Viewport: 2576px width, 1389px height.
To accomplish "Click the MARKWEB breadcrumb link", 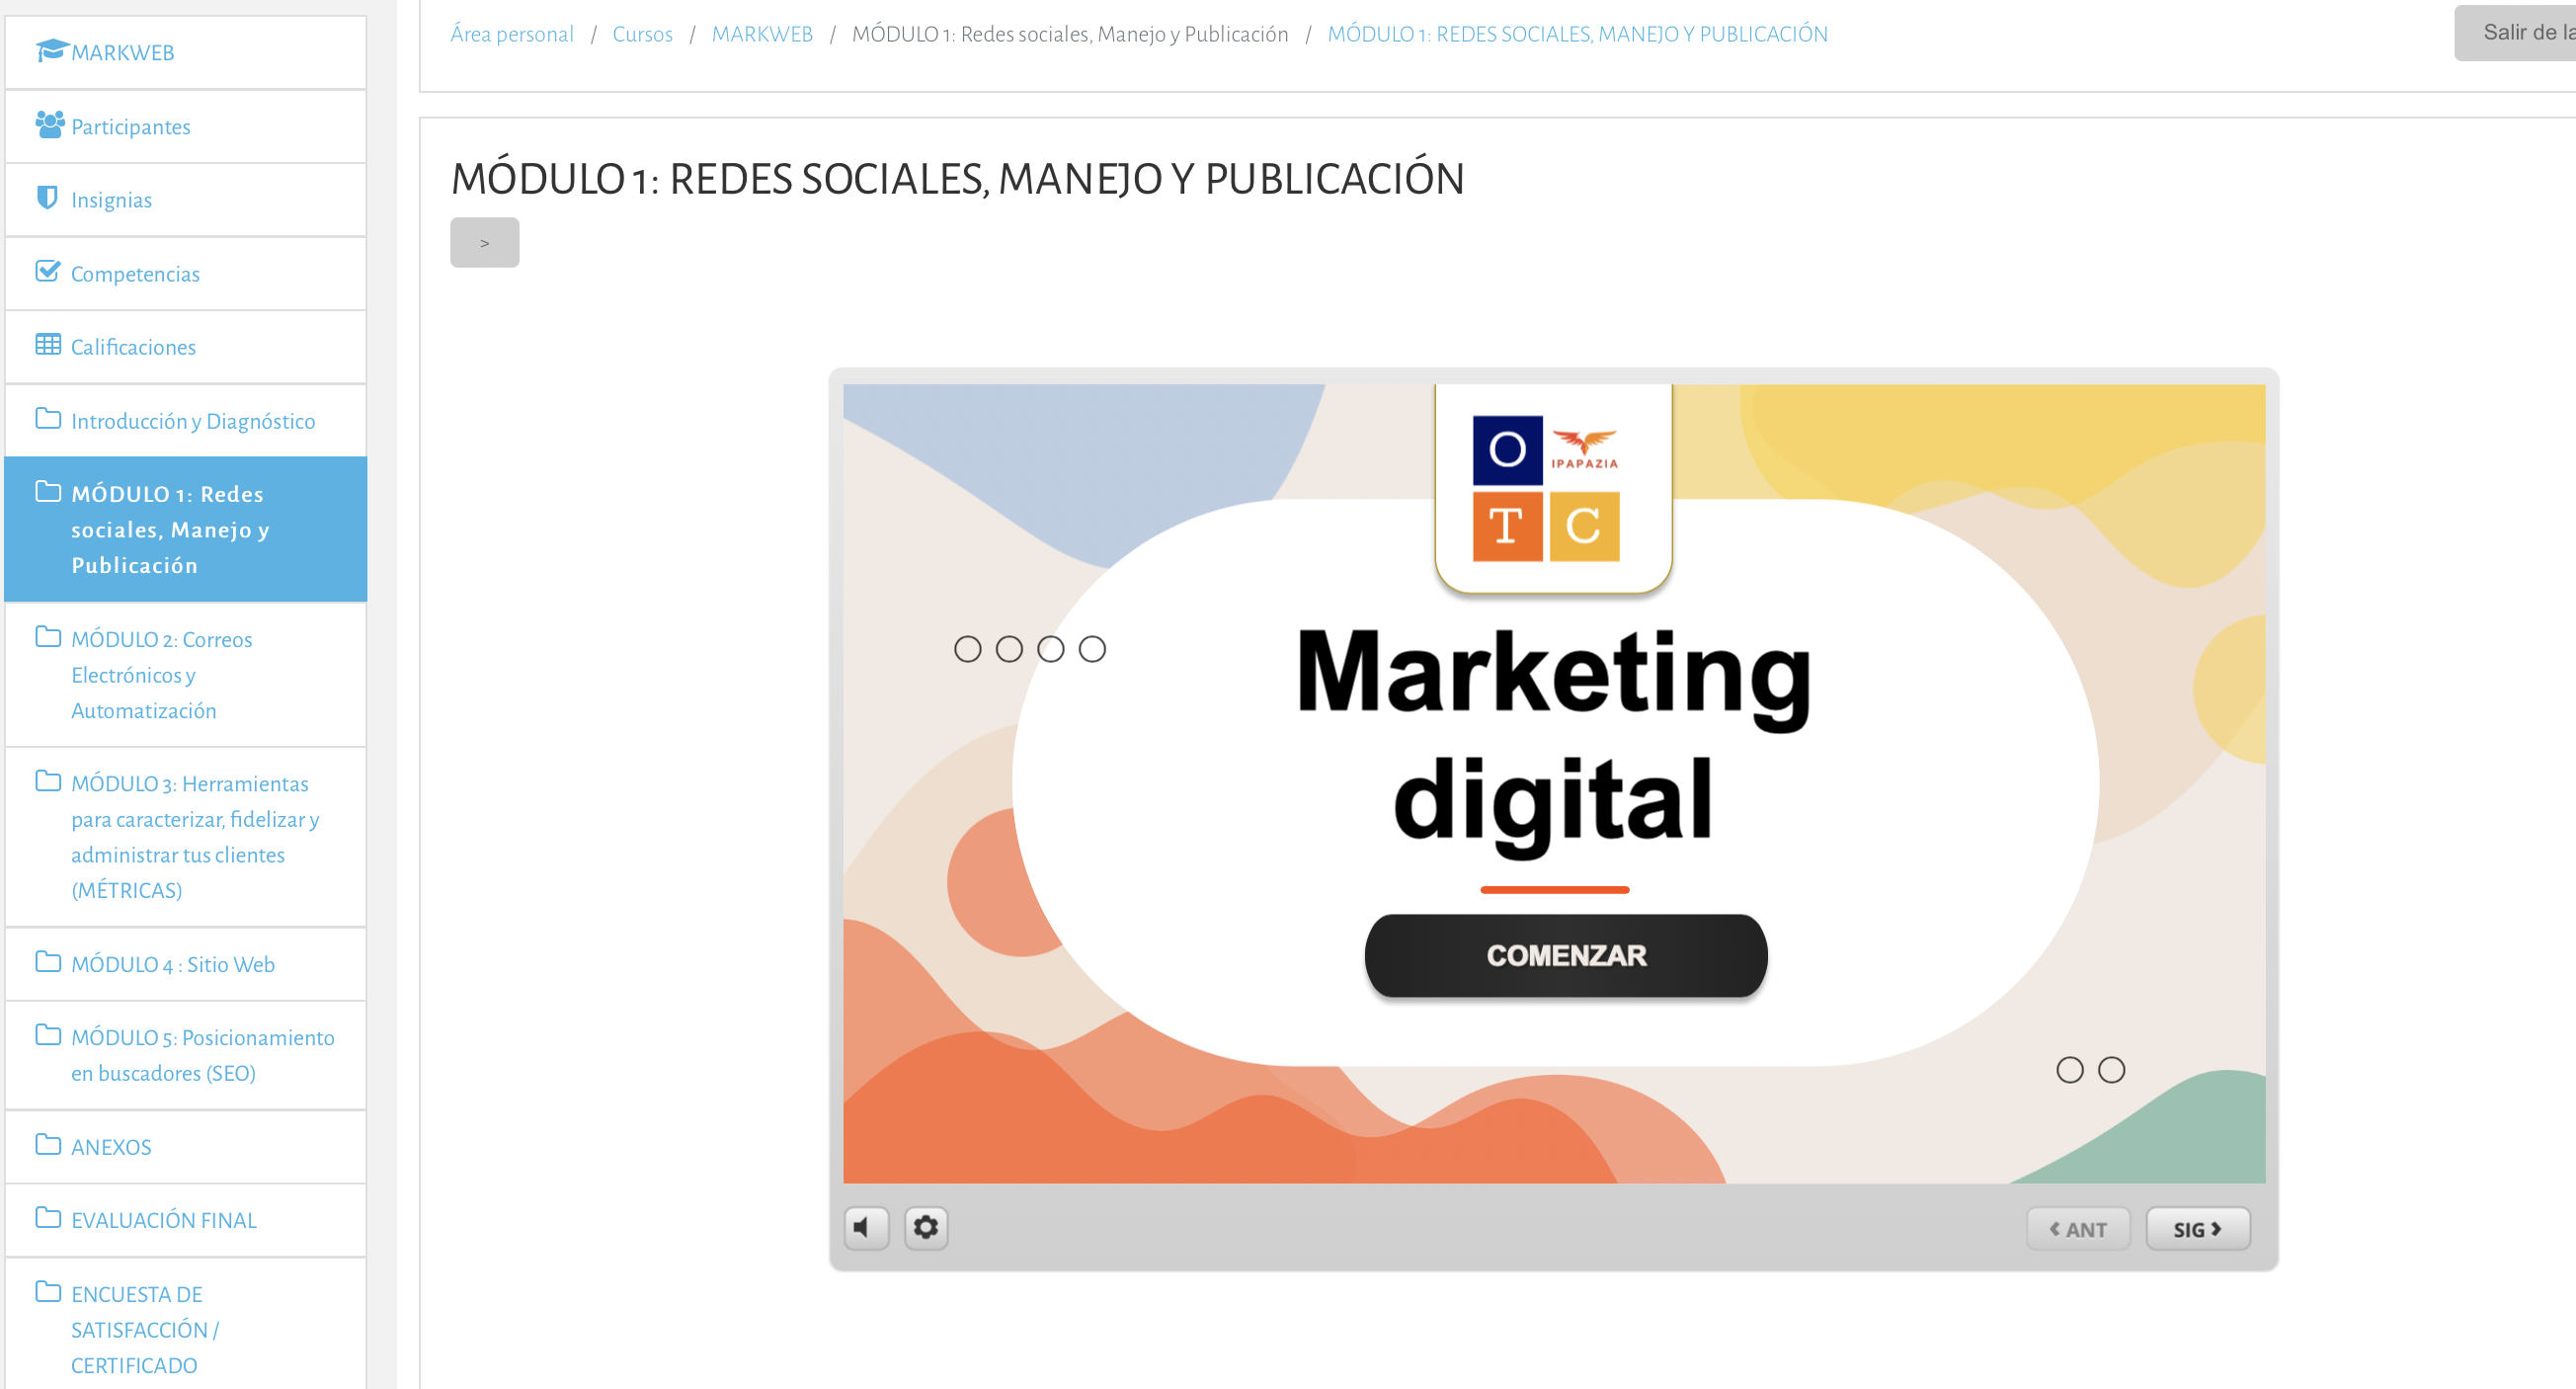I will [x=763, y=34].
